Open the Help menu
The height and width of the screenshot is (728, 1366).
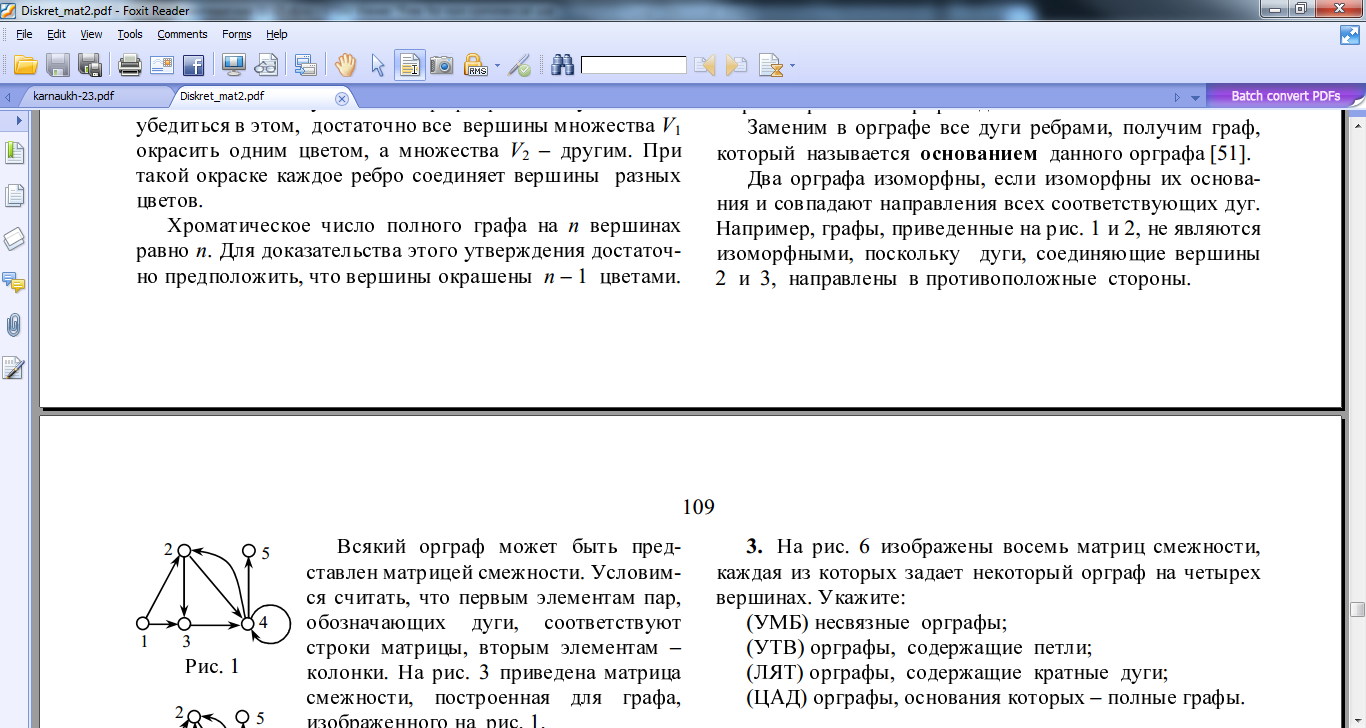click(x=276, y=34)
